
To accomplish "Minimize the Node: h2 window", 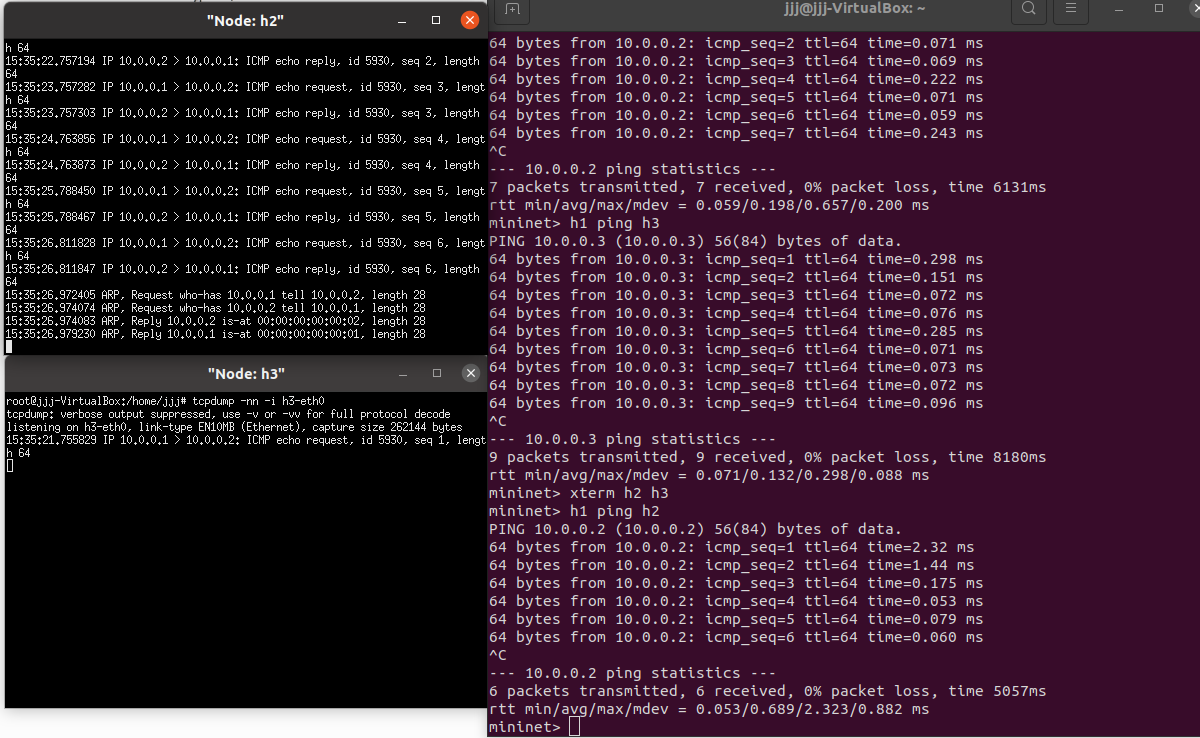I will coord(402,20).
